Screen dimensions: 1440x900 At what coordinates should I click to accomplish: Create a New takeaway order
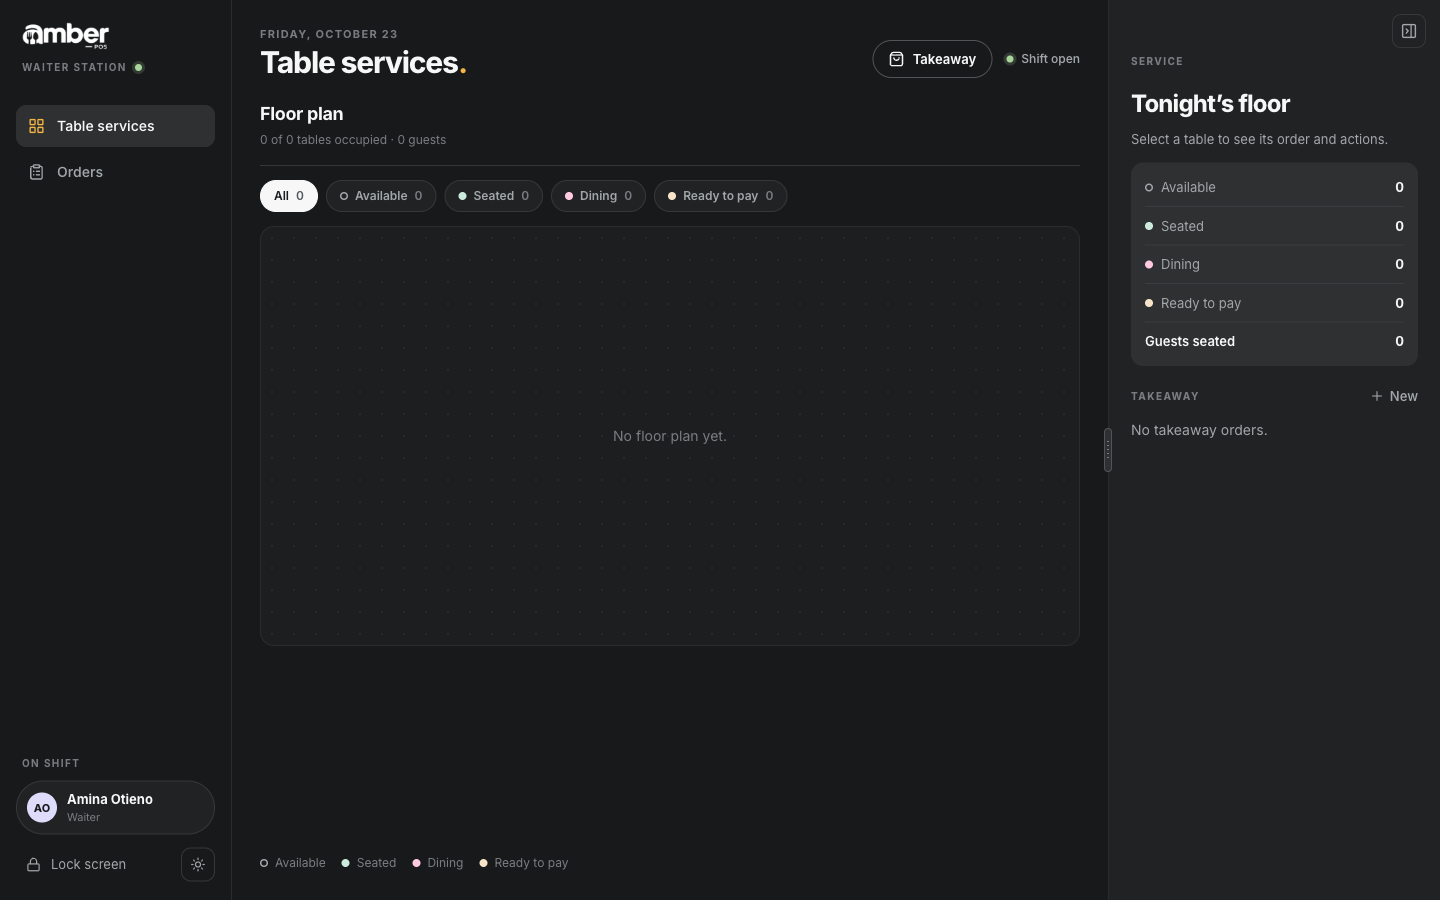pos(1394,396)
